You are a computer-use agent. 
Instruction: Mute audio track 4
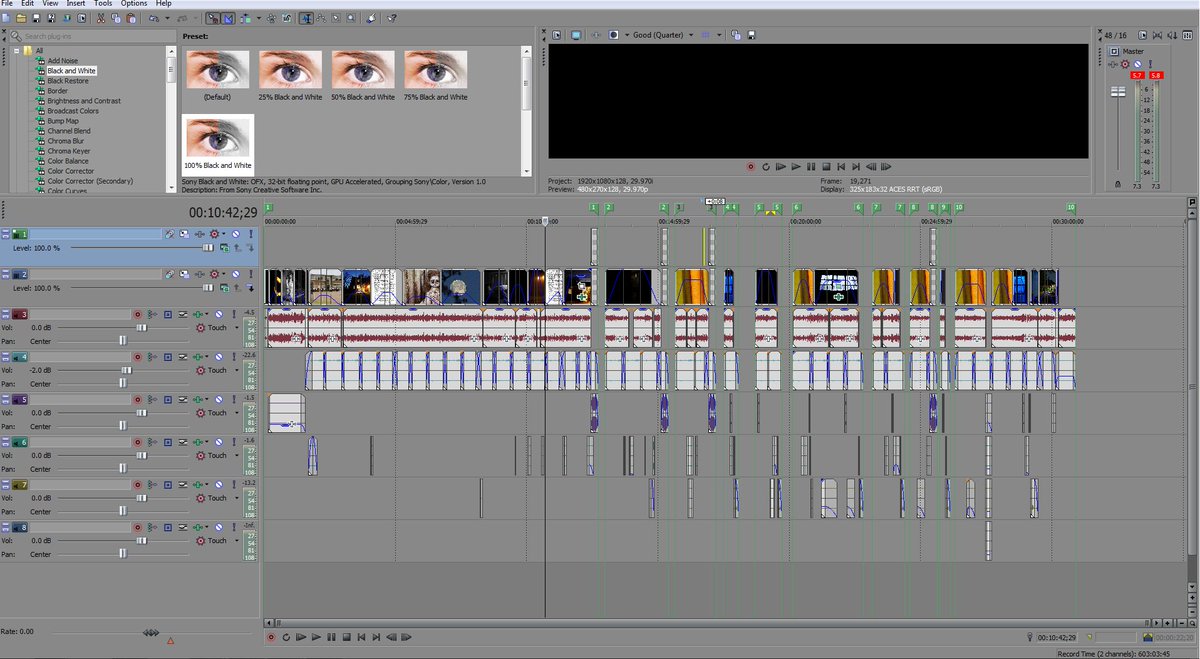click(x=219, y=357)
